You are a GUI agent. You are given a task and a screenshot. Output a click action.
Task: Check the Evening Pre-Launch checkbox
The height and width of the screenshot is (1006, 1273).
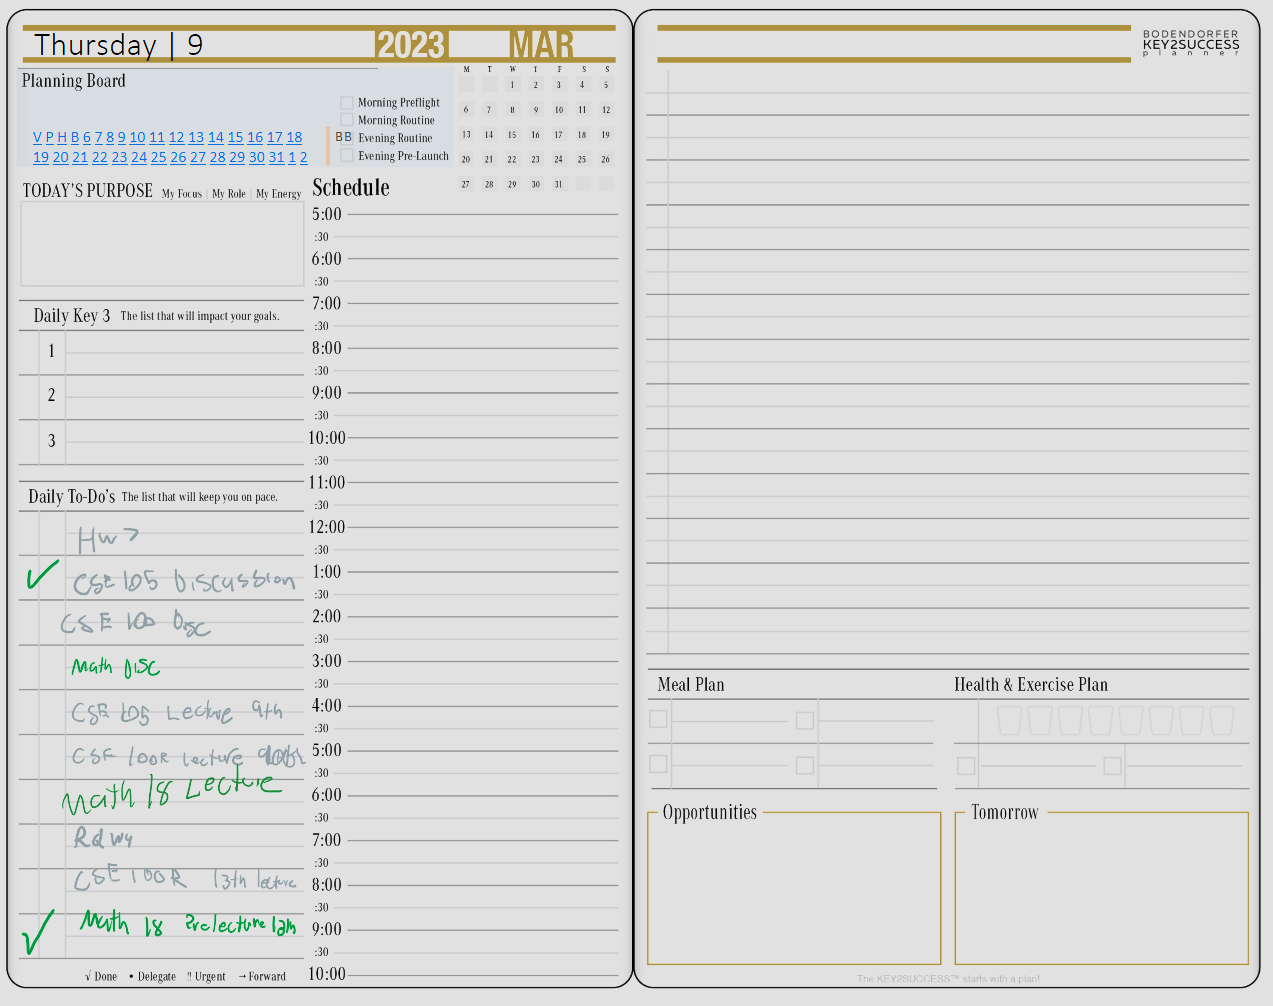[346, 156]
